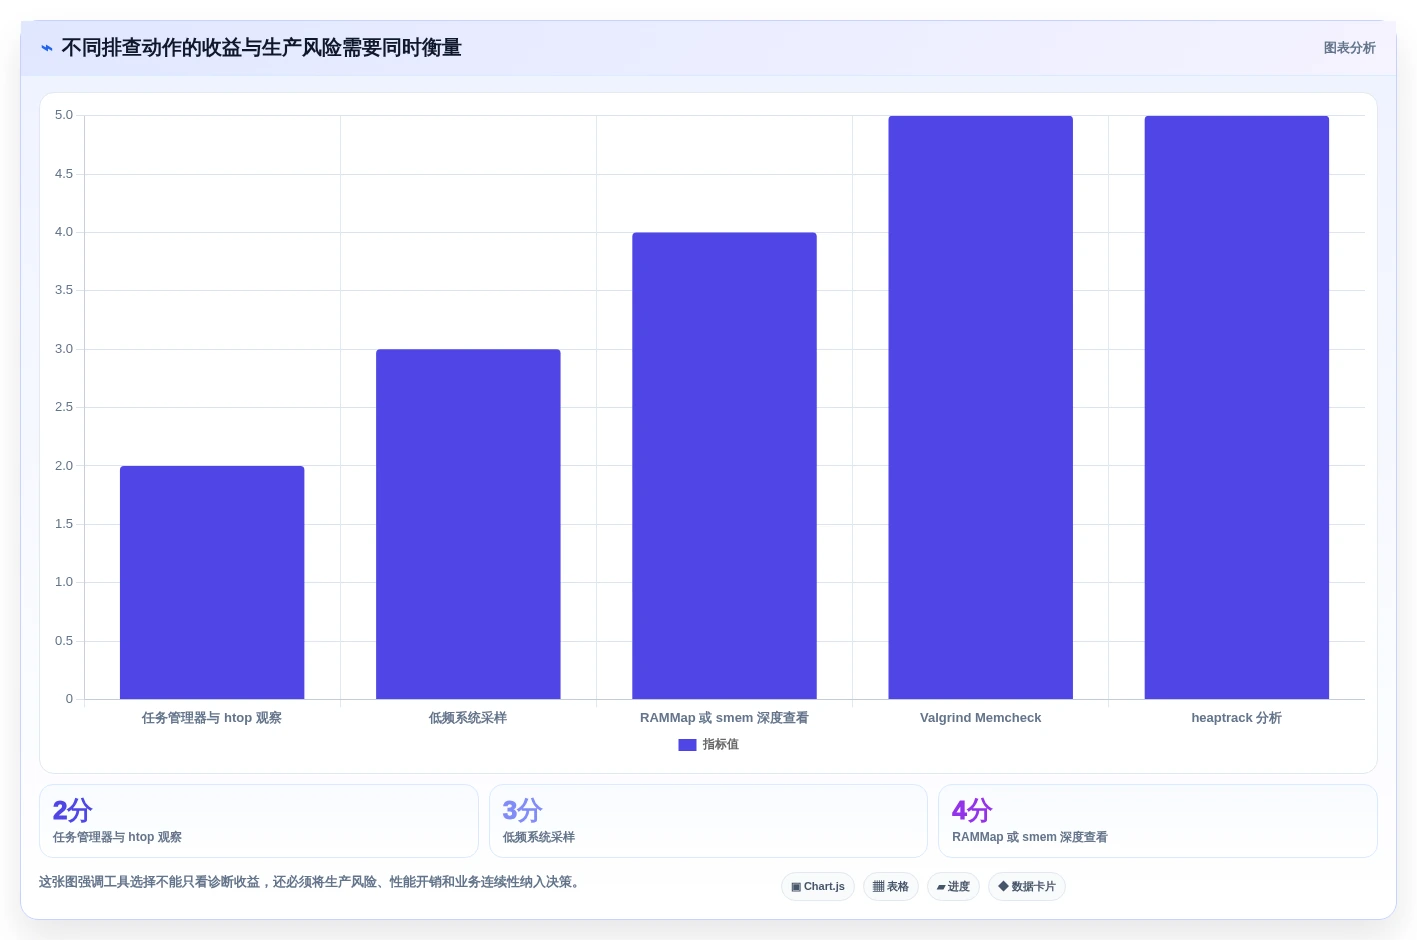Click the 0 y-axis tick label

(69, 699)
